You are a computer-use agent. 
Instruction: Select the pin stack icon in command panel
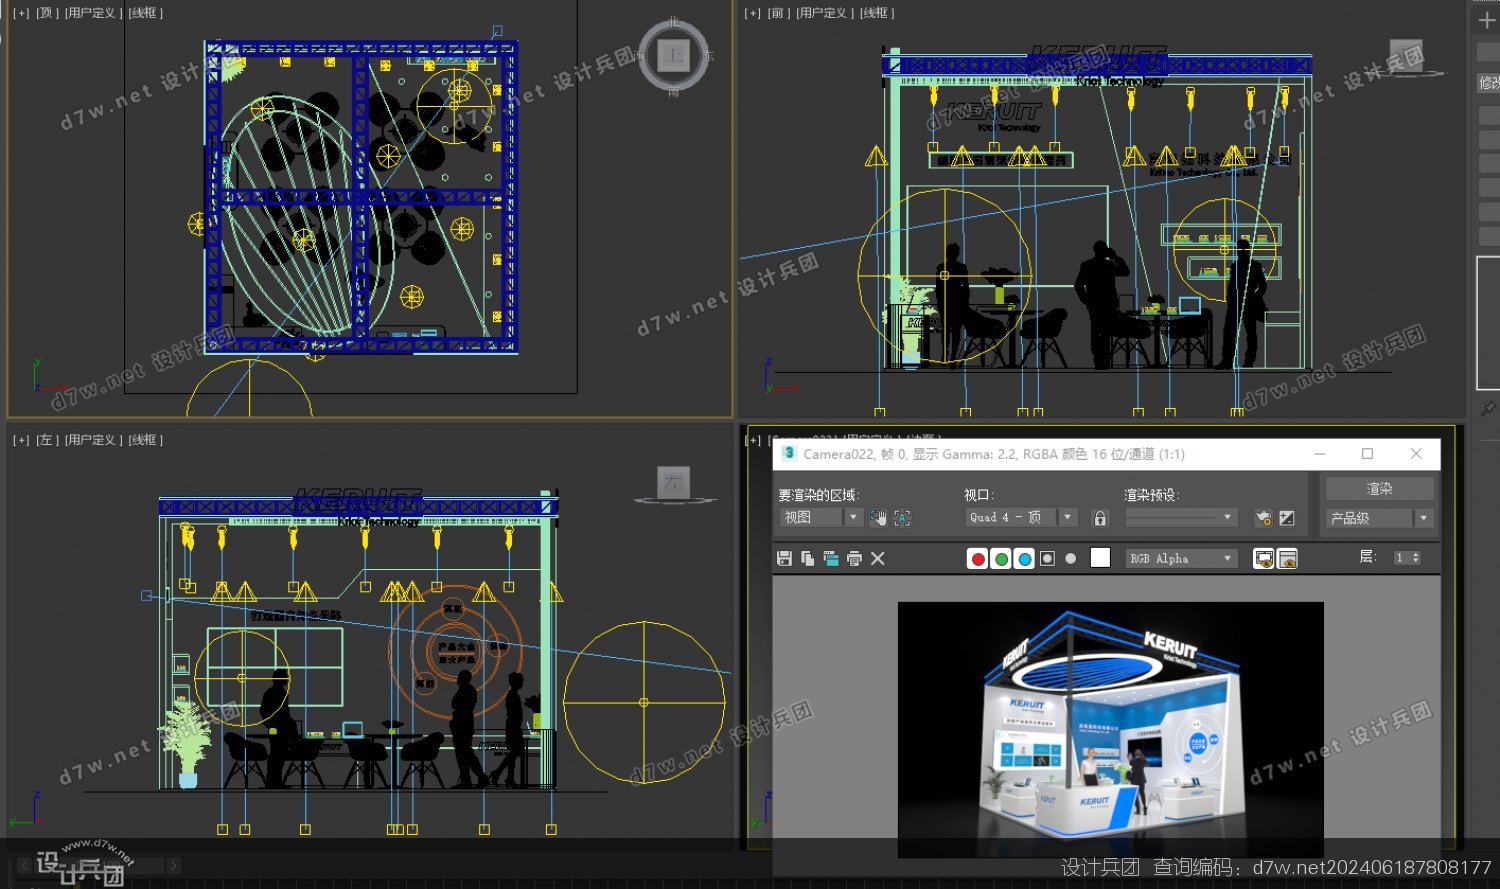coord(1488,409)
